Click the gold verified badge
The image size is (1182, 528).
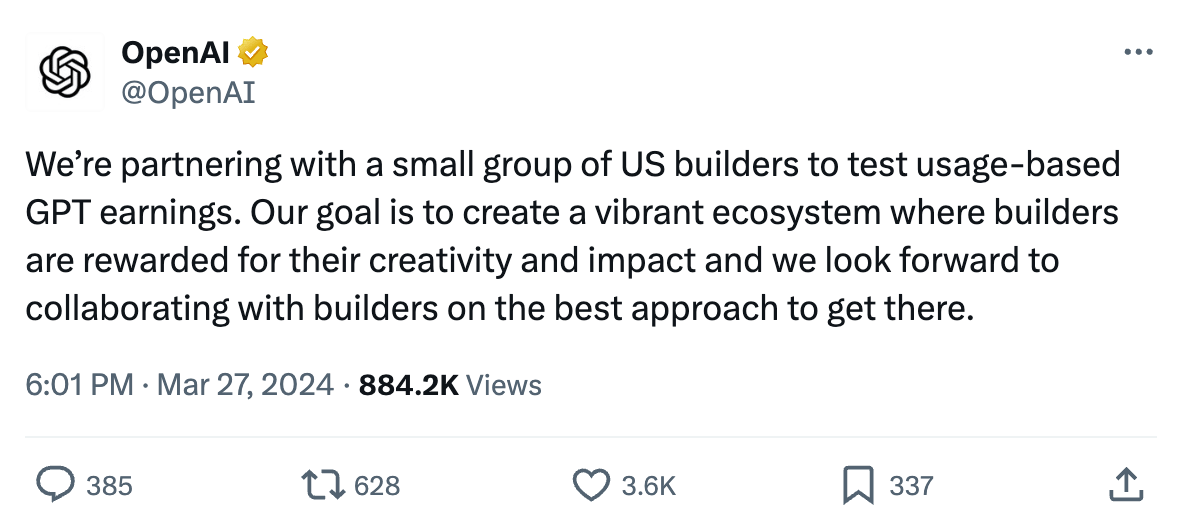point(253,52)
